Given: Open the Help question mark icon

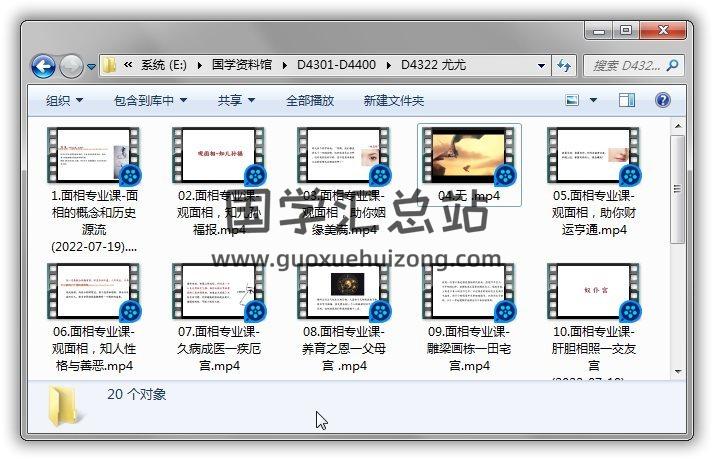Looking at the screenshot, I should [x=662, y=100].
